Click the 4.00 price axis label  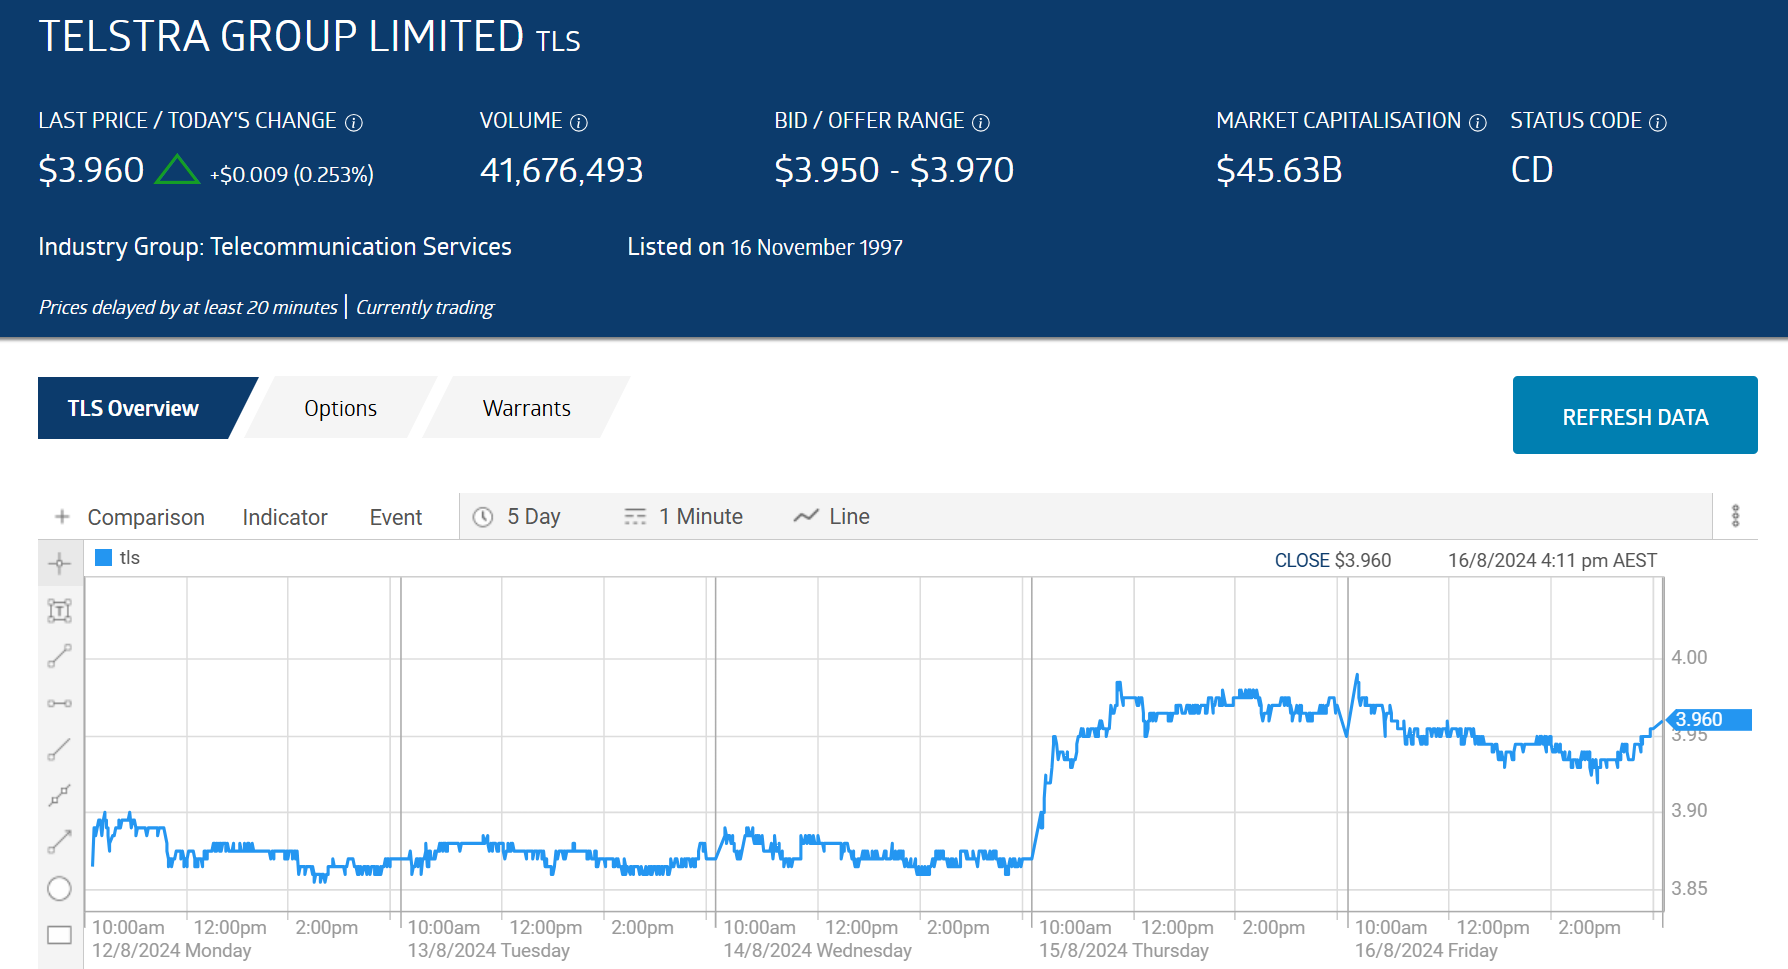tap(1689, 657)
